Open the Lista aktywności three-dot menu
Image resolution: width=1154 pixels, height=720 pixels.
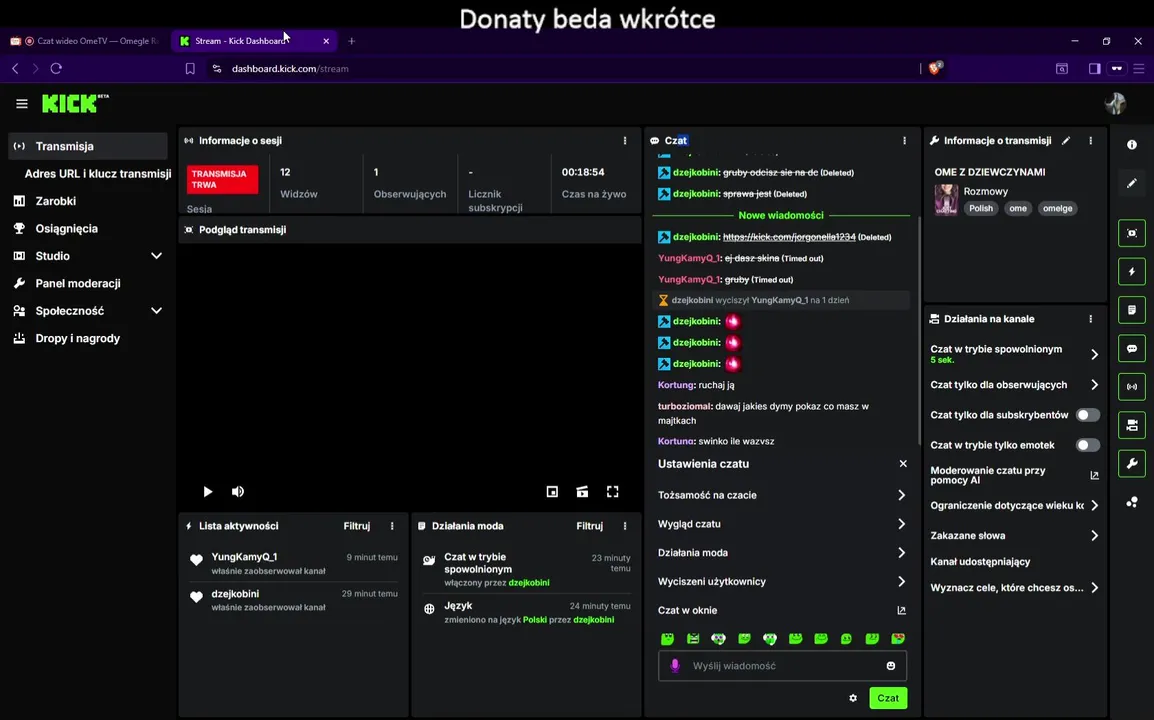392,526
